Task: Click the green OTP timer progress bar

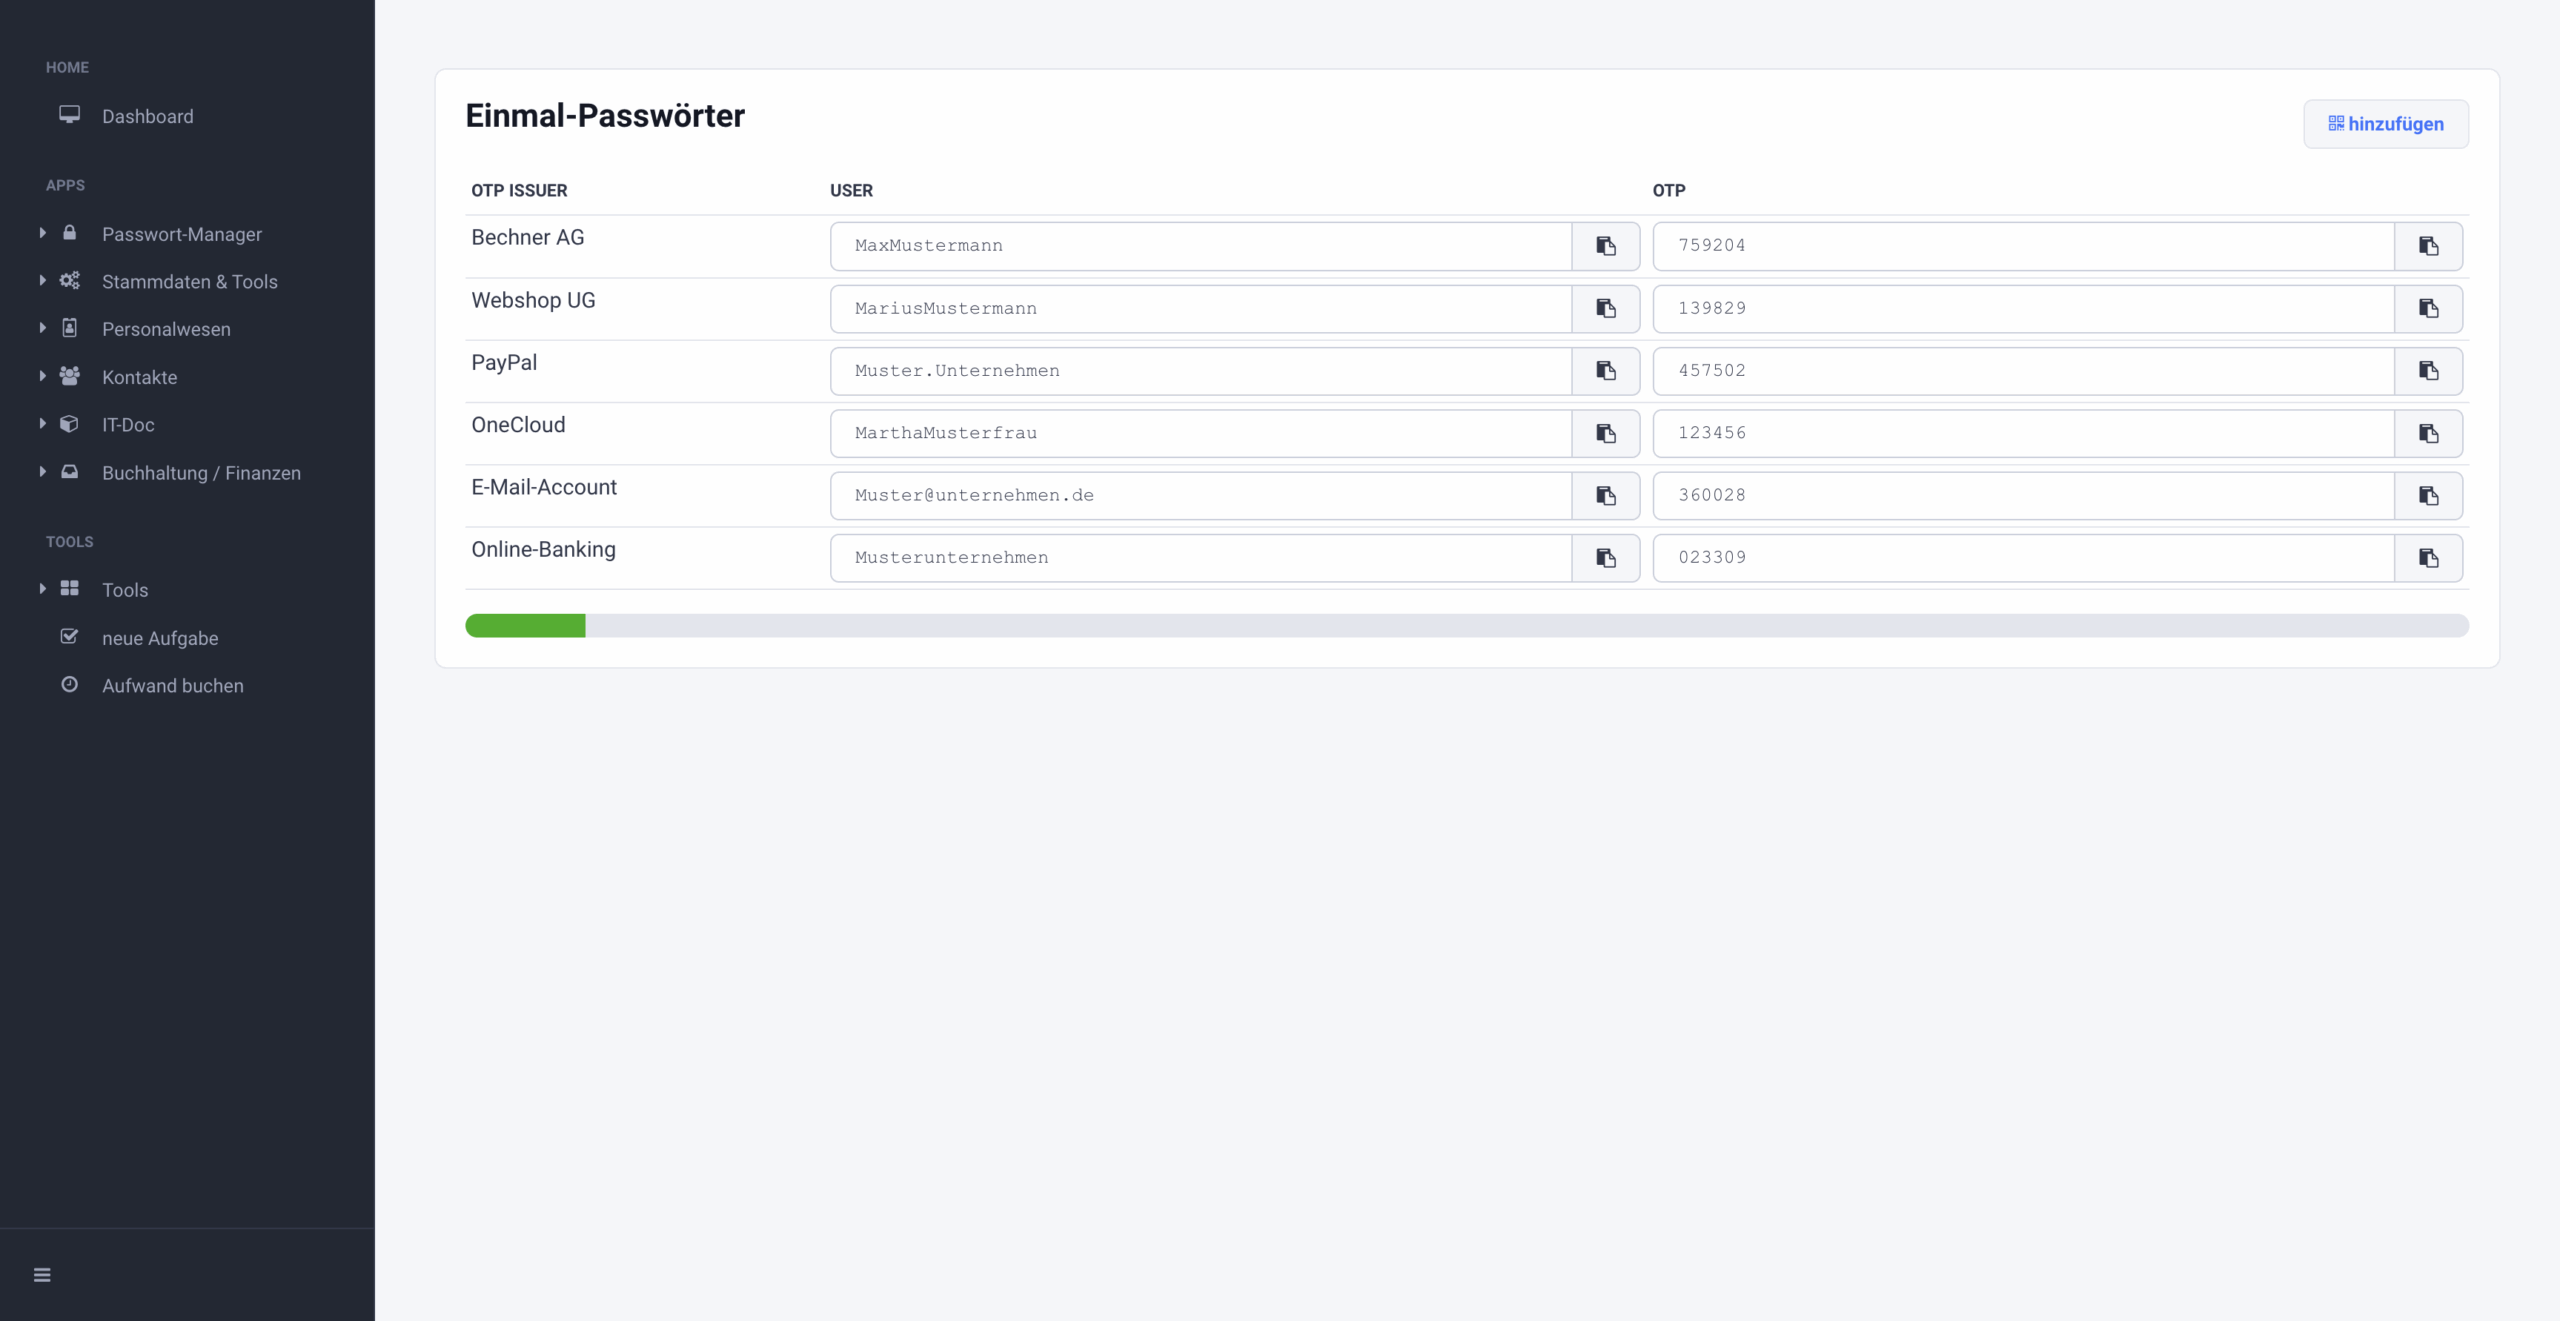Action: point(525,626)
